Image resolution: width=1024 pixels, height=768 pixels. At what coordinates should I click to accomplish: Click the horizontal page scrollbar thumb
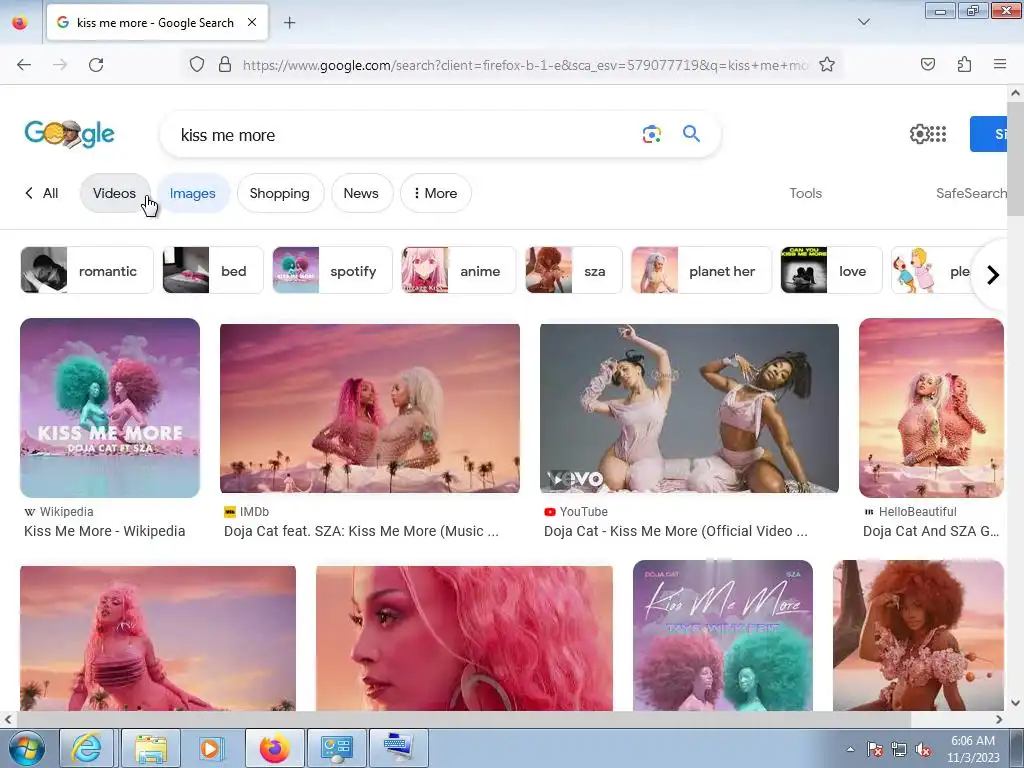click(x=462, y=719)
